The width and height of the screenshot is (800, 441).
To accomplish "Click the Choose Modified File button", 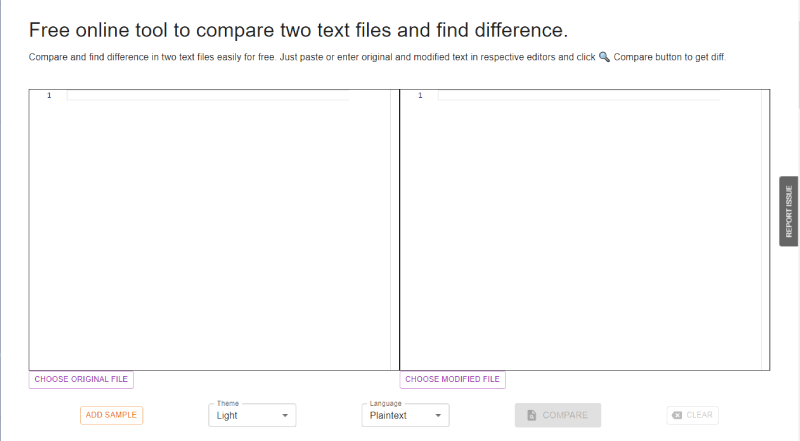I will (x=453, y=379).
